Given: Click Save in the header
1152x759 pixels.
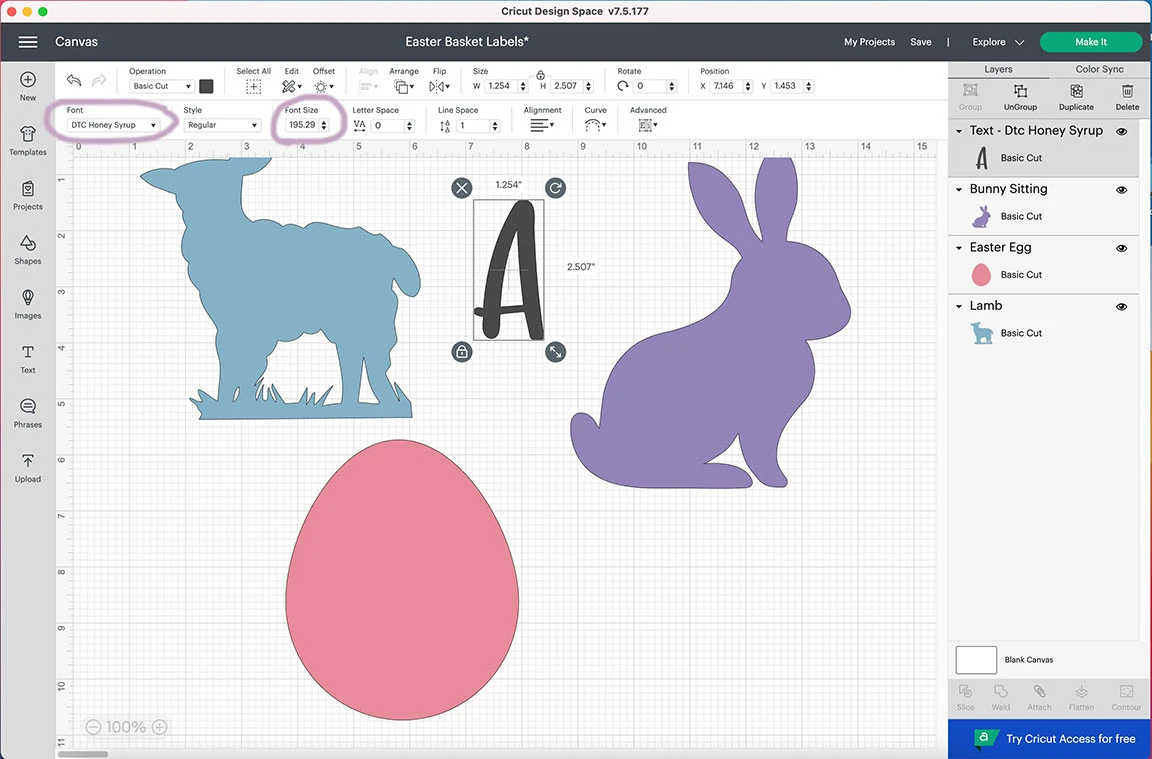Looking at the screenshot, I should click(x=921, y=42).
